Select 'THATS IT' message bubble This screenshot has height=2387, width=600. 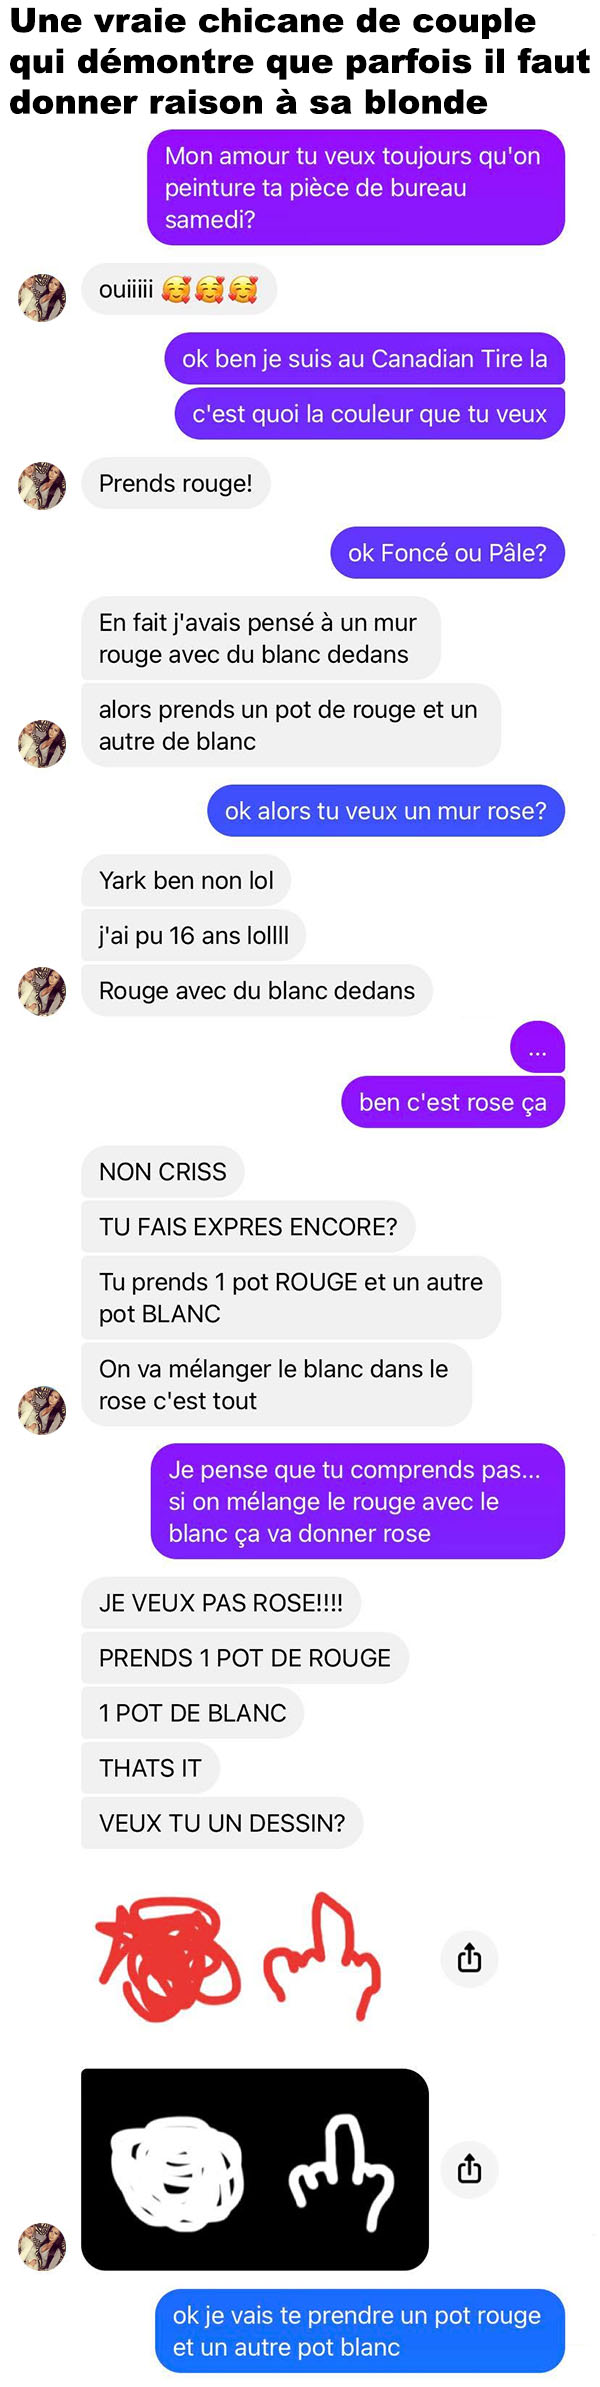[x=151, y=1767]
